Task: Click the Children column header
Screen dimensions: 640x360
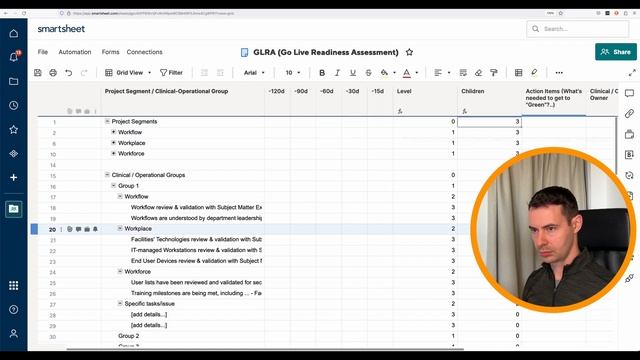Action: click(489, 100)
